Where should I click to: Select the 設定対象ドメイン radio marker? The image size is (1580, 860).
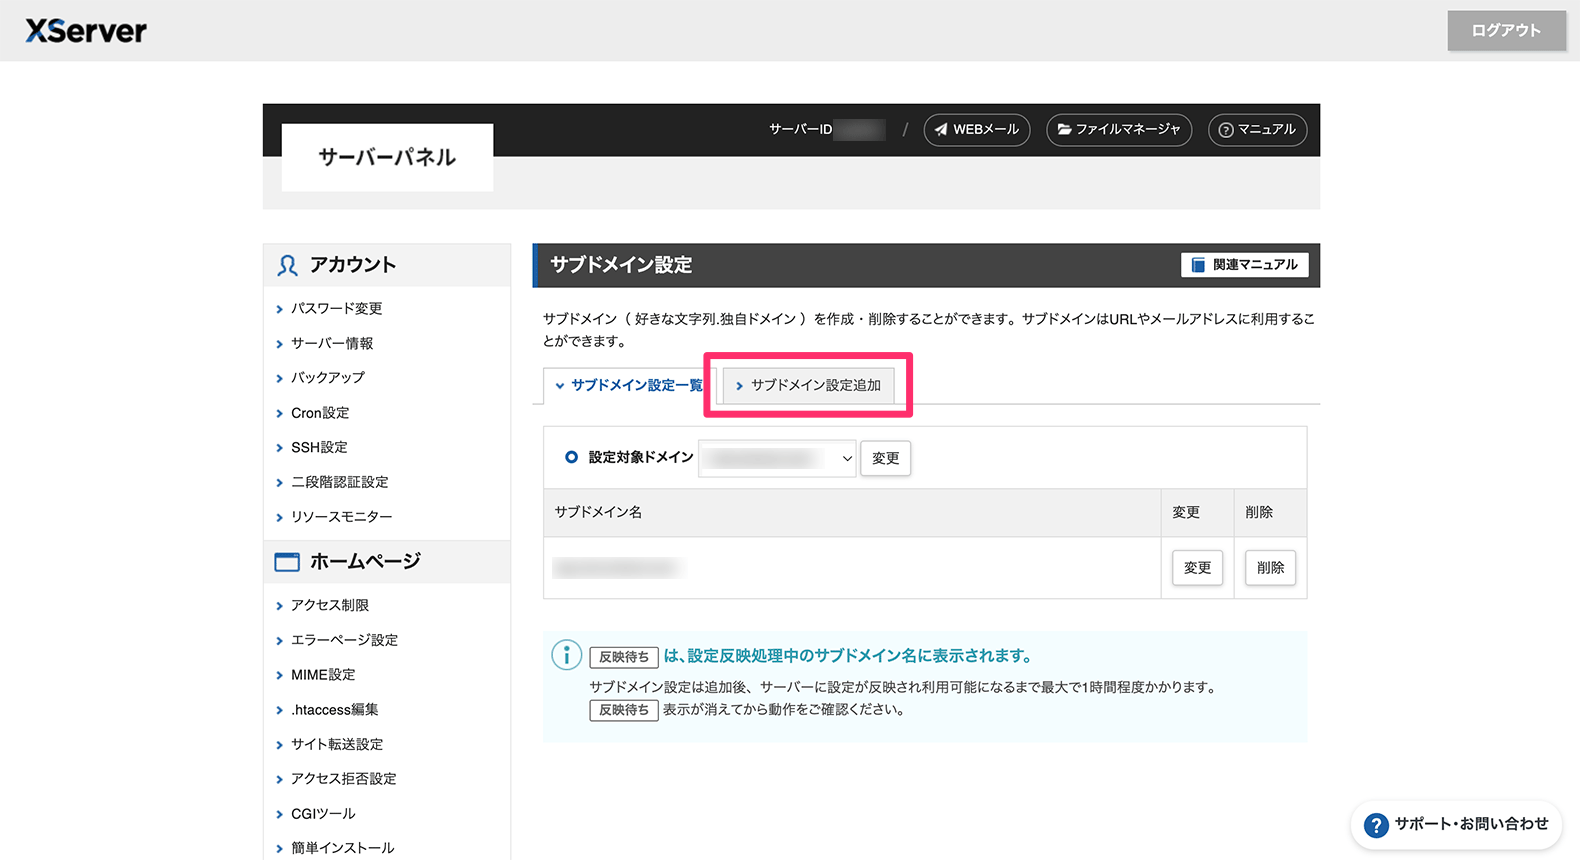tap(571, 457)
